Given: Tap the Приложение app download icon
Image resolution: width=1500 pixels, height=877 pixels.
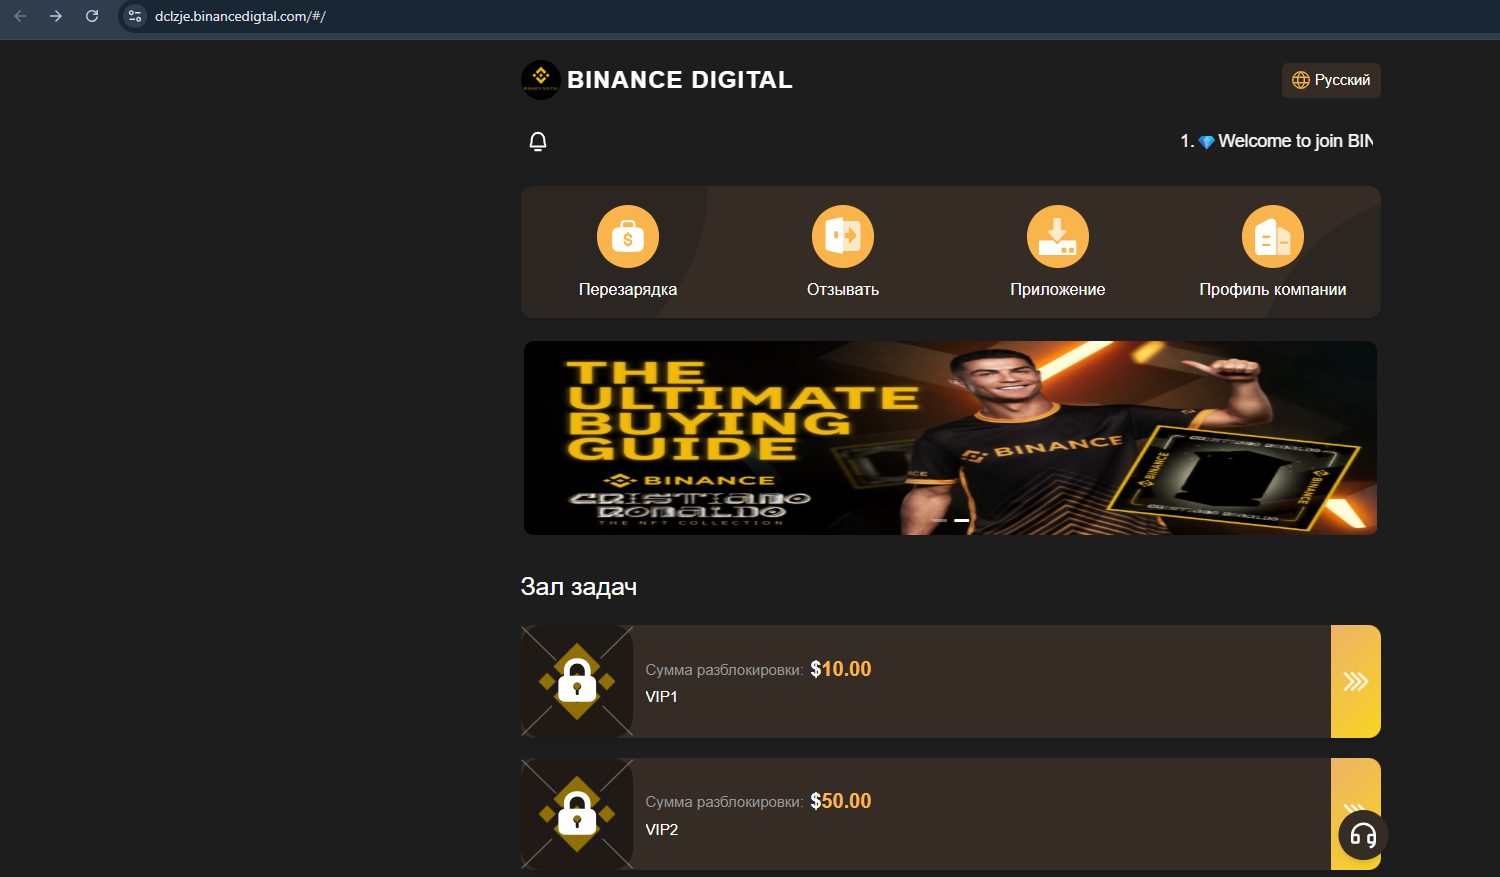Looking at the screenshot, I should pos(1057,237).
